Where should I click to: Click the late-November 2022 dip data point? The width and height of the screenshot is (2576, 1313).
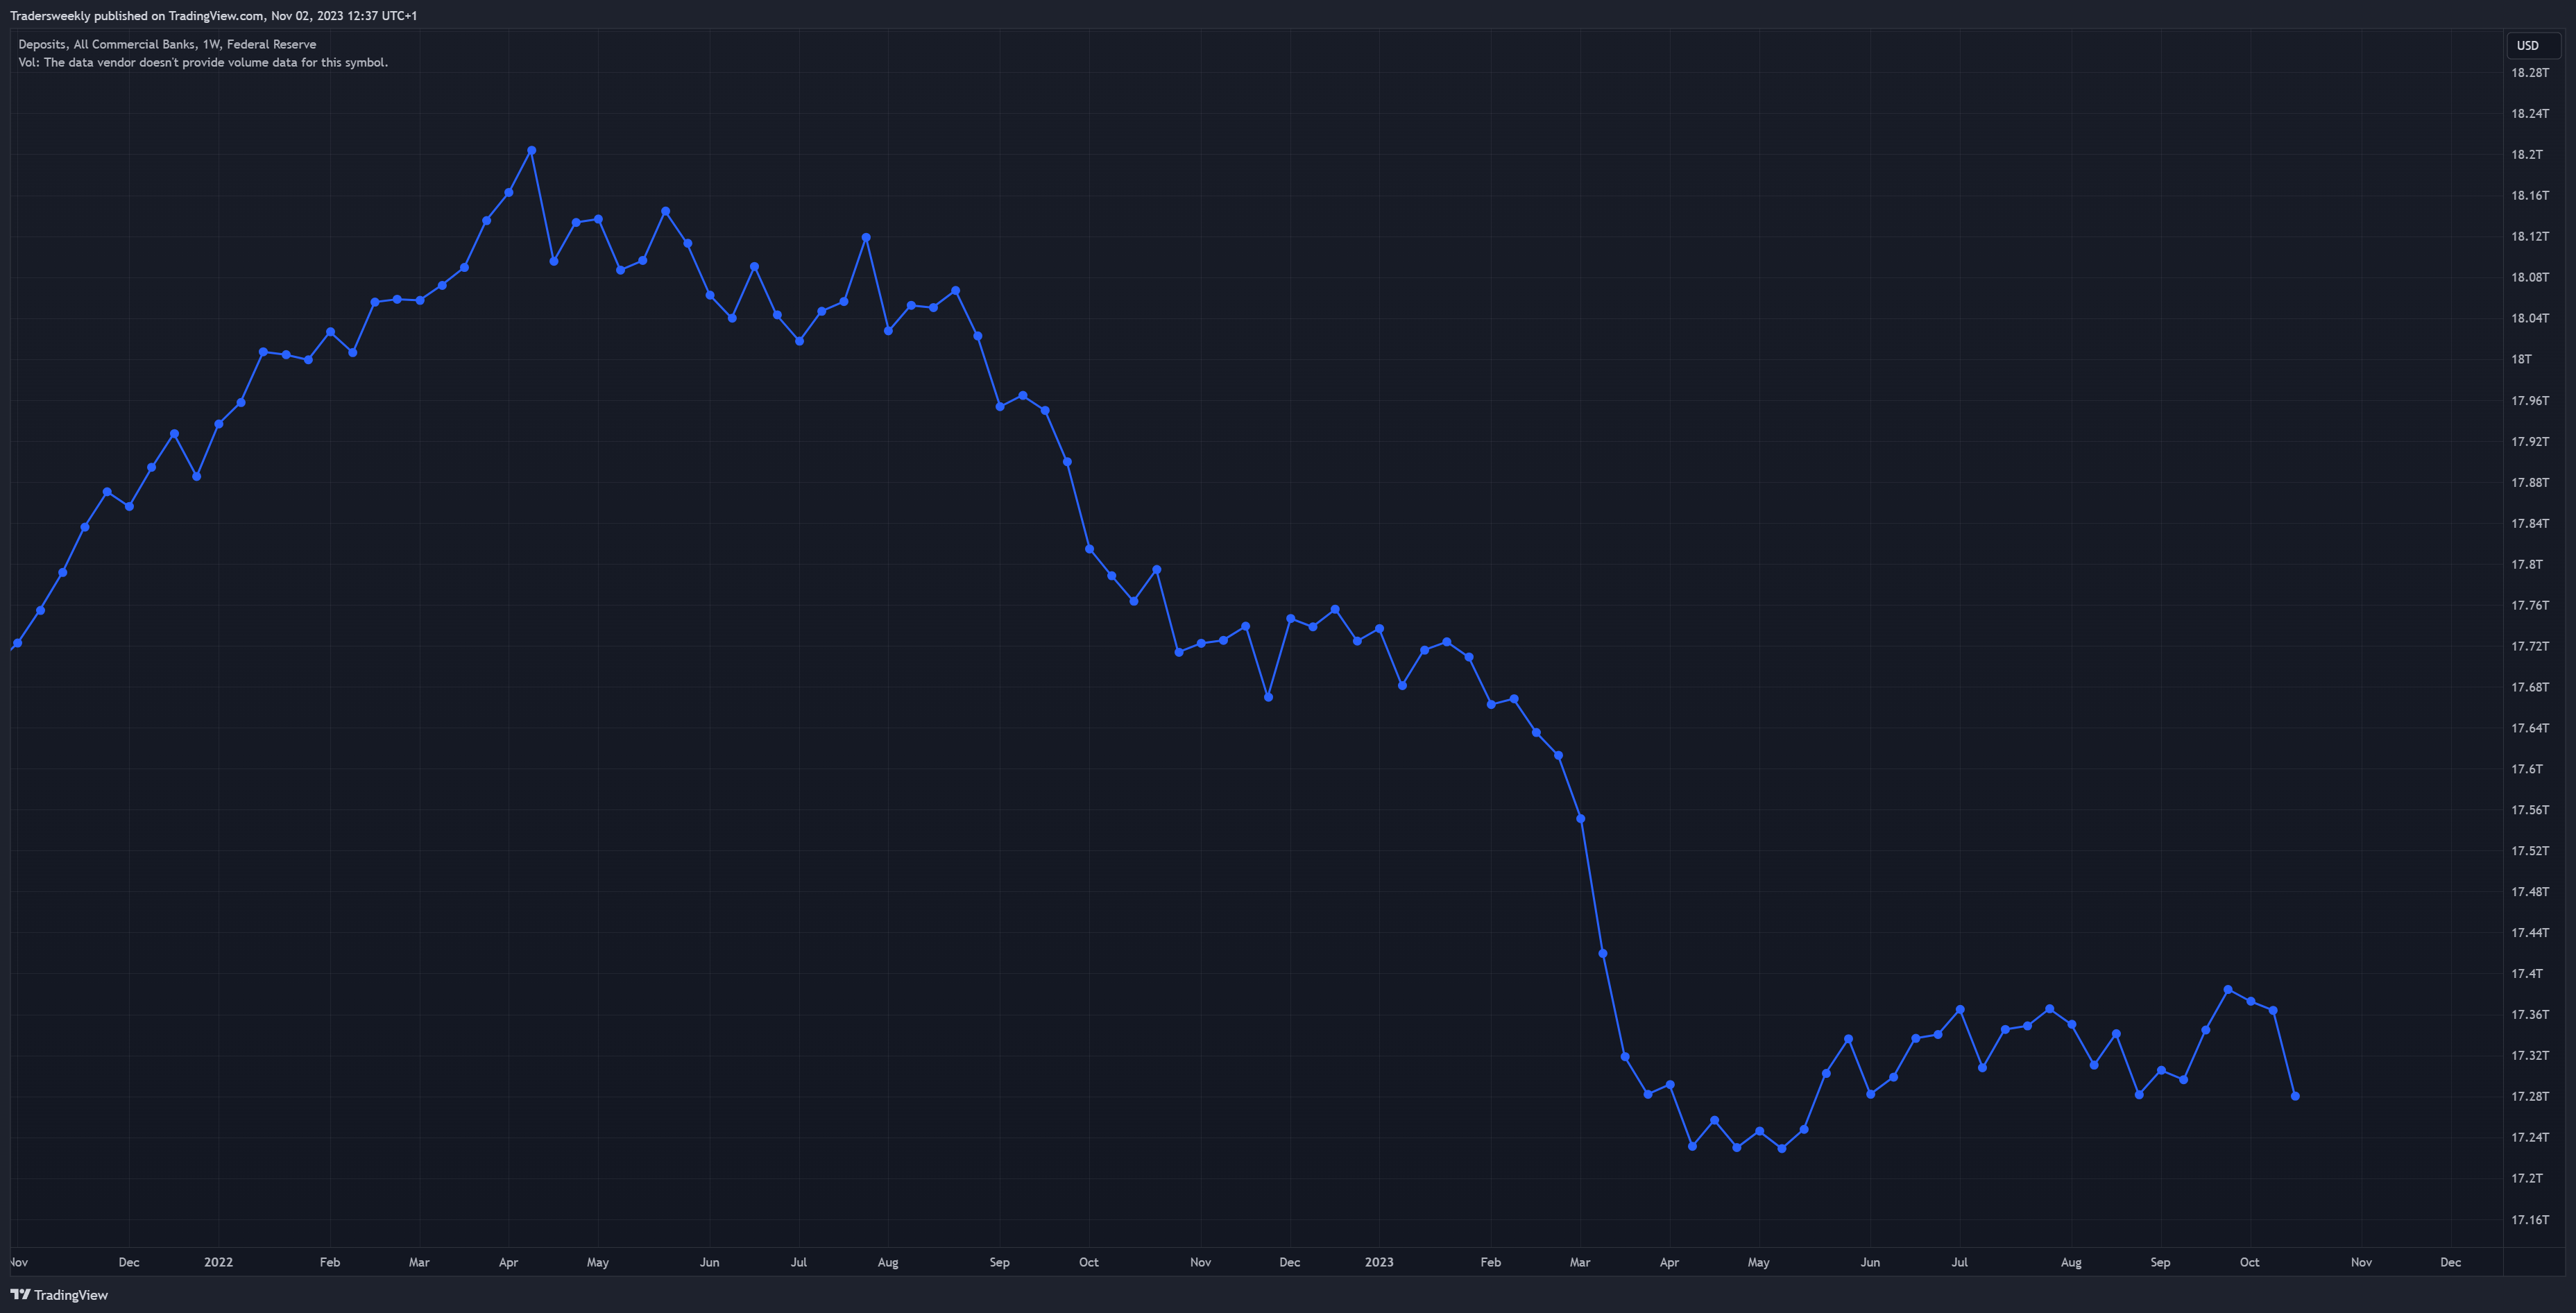(1268, 697)
